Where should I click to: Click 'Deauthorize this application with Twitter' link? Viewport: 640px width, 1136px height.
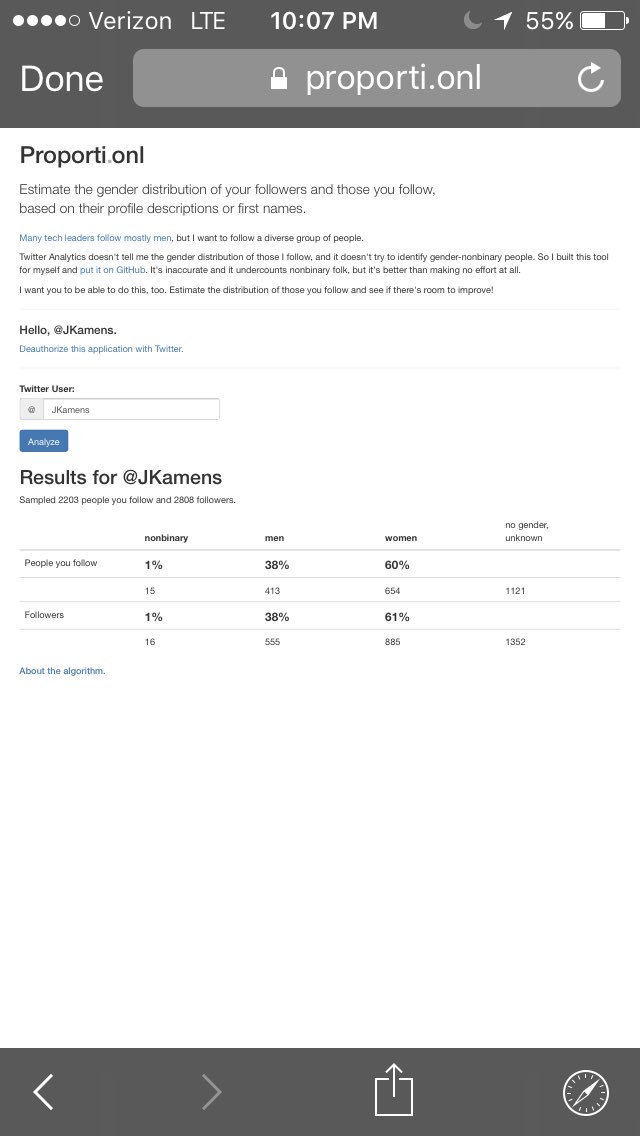pyautogui.click(x=101, y=348)
